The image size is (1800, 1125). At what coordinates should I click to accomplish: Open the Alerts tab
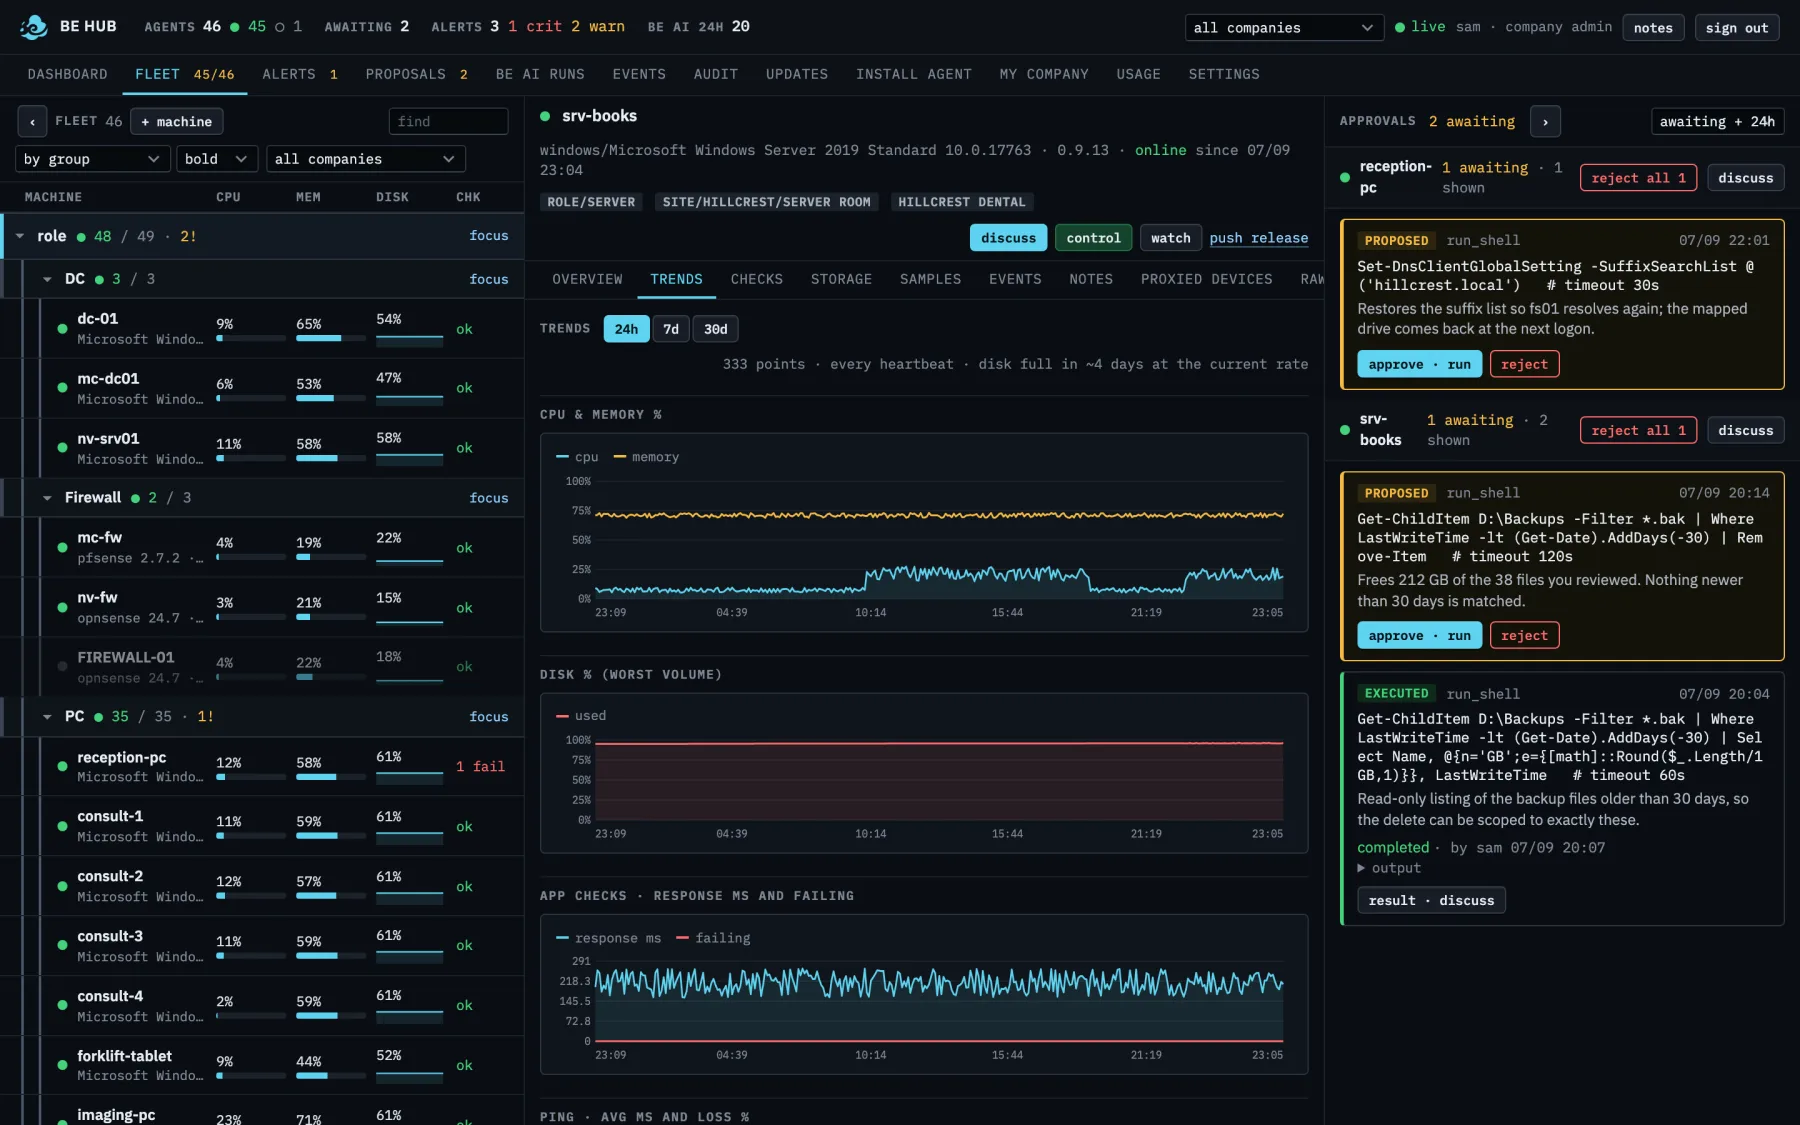click(x=300, y=75)
